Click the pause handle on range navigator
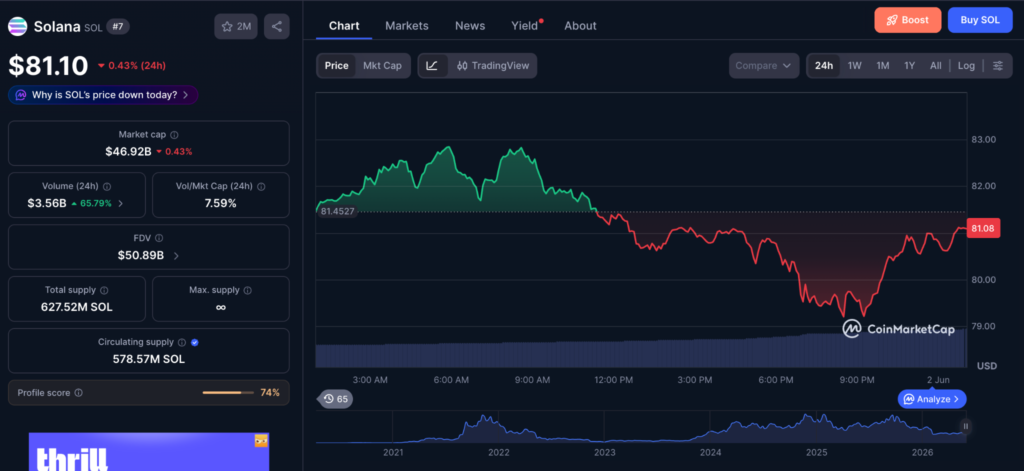1024x471 pixels. coord(965,427)
